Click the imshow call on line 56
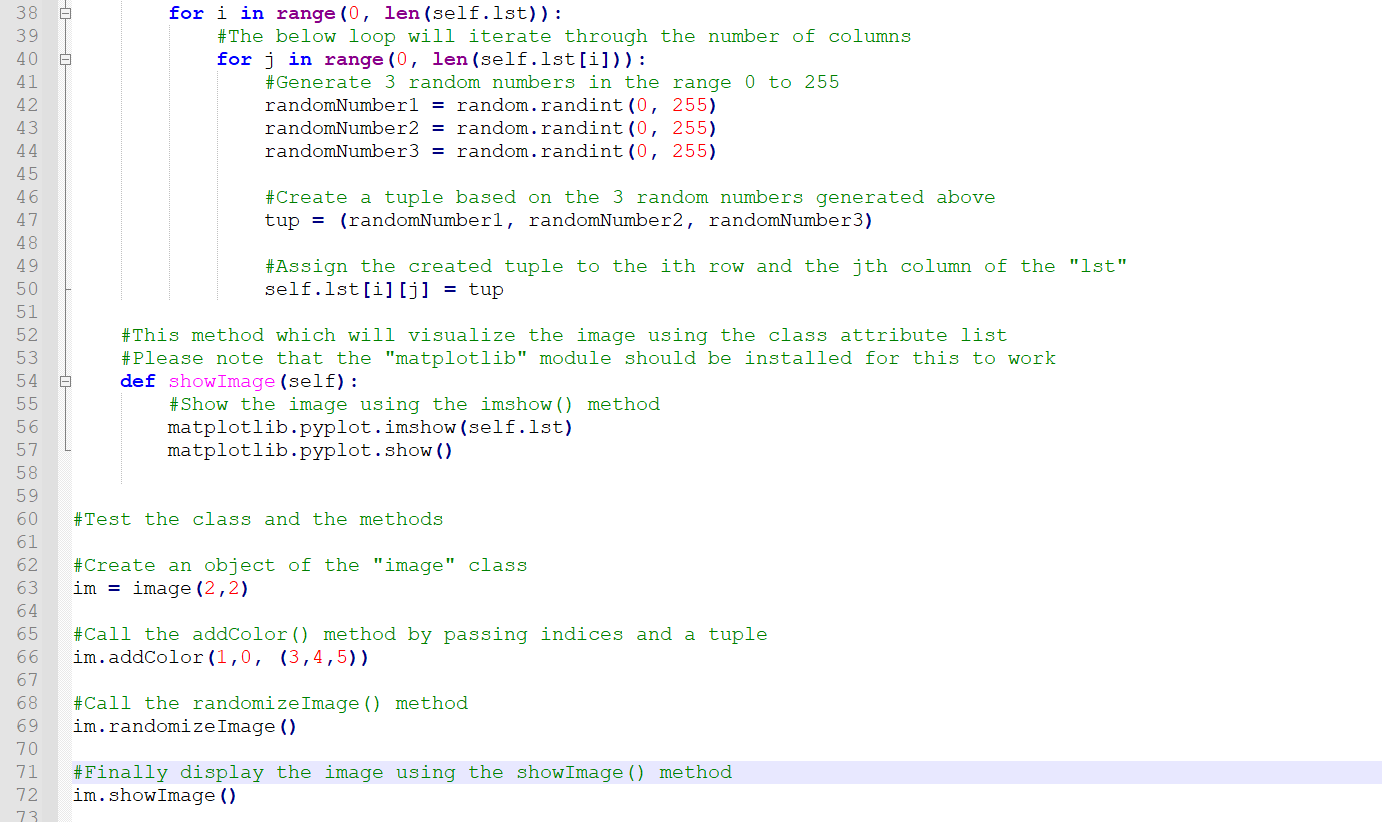Viewport: 1382px width, 822px height. pos(420,427)
